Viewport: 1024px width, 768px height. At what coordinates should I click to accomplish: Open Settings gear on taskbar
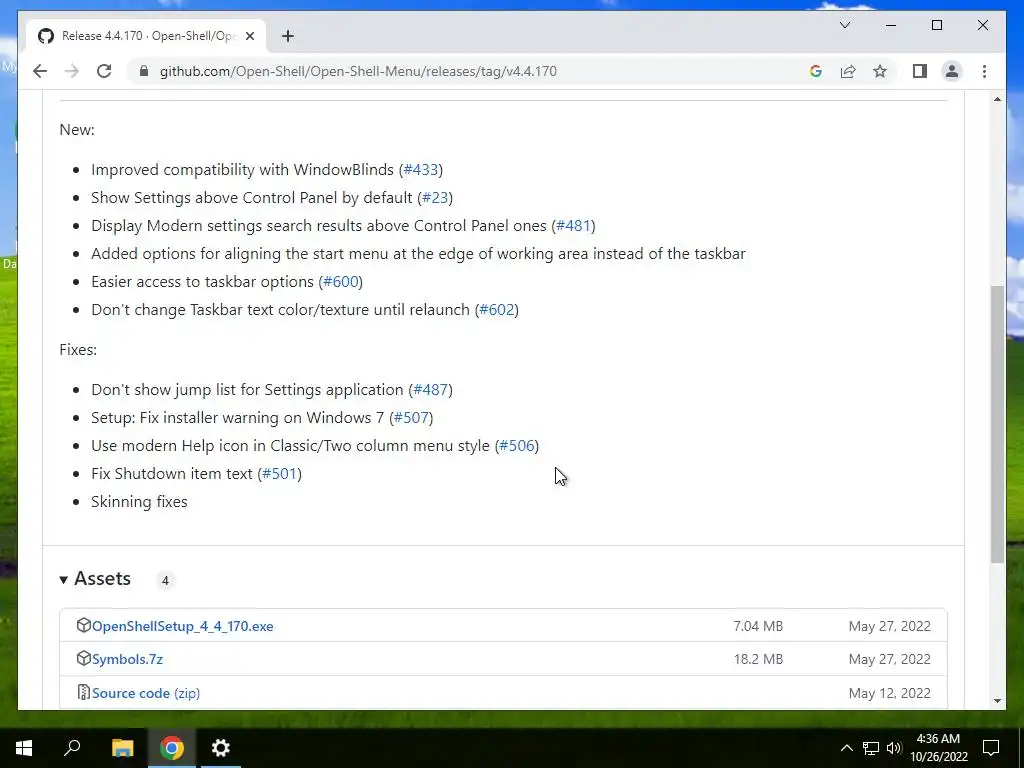221,748
